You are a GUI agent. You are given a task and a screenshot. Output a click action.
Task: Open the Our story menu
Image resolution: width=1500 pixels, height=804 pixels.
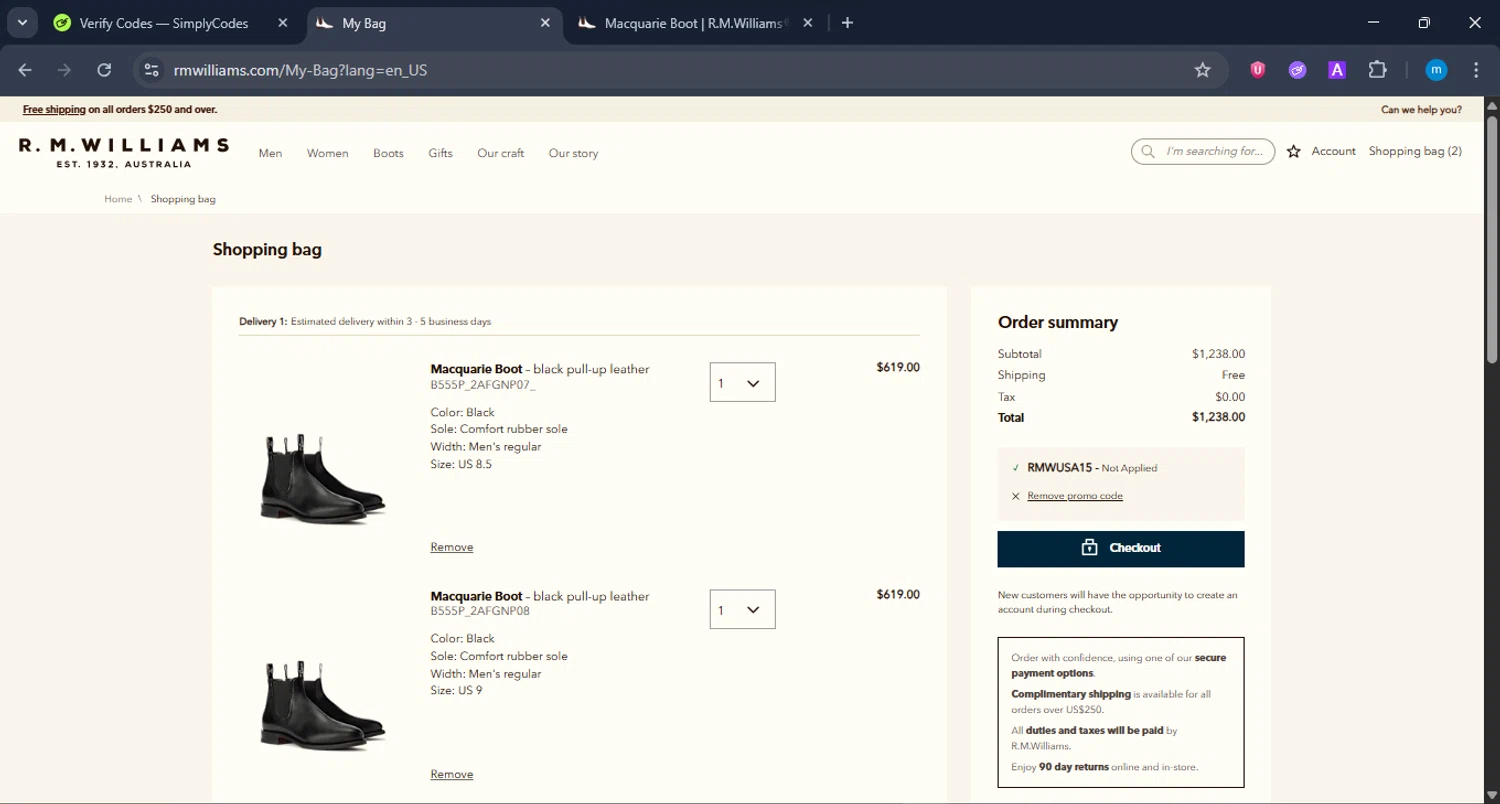573,153
